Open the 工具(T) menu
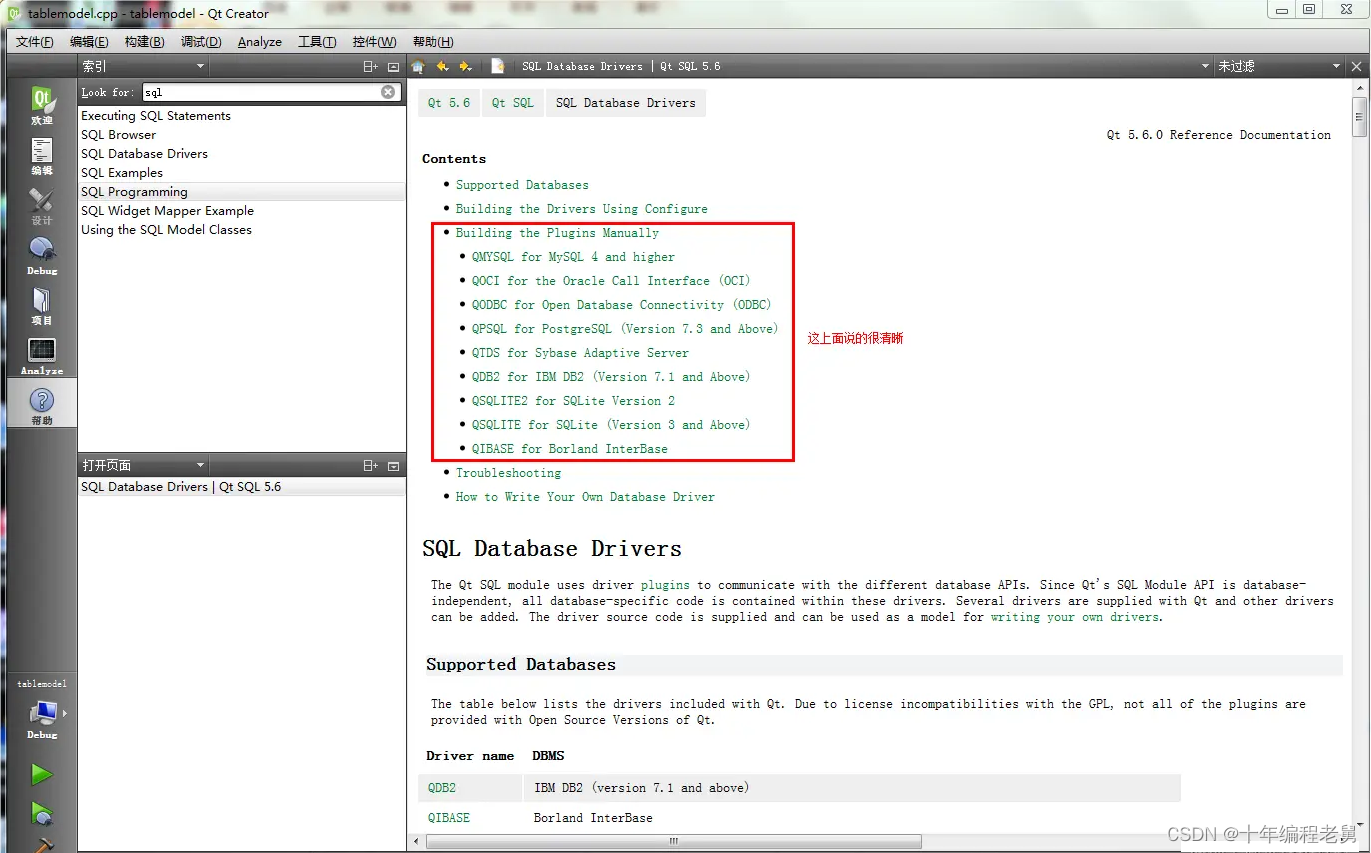The height and width of the screenshot is (853, 1371). point(317,42)
